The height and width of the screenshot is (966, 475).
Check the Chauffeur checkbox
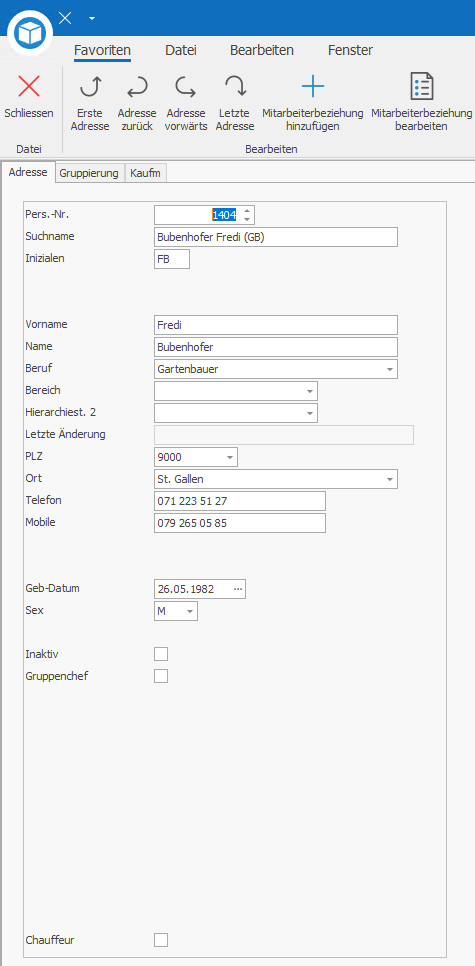[x=161, y=940]
